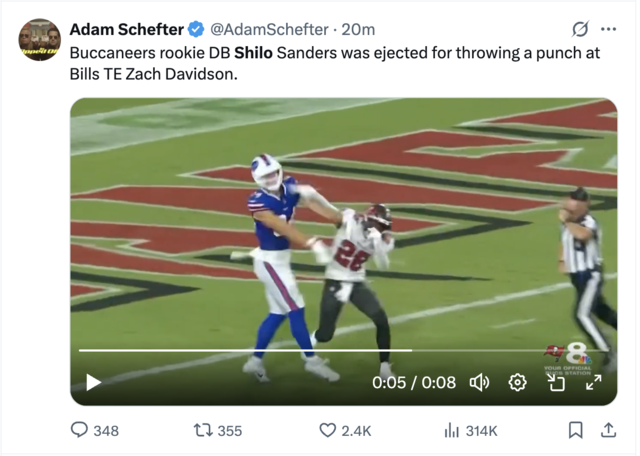
Task: Repost the tweet via retweet icon
Action: 202,430
